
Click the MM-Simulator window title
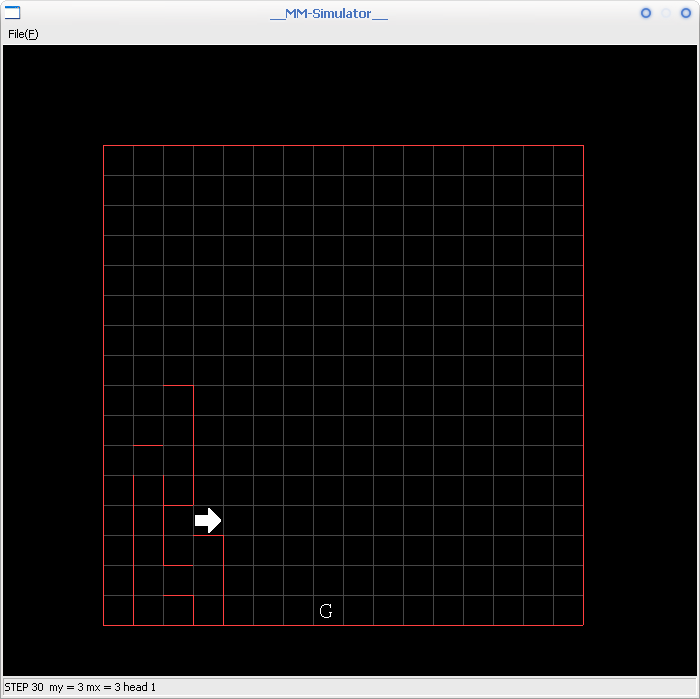[329, 14]
